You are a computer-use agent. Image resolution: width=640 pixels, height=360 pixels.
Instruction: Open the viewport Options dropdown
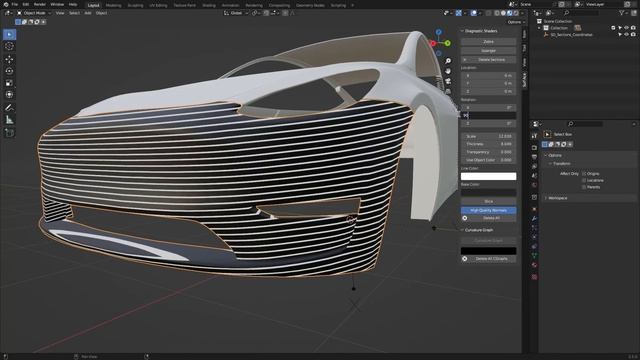tap(516, 22)
